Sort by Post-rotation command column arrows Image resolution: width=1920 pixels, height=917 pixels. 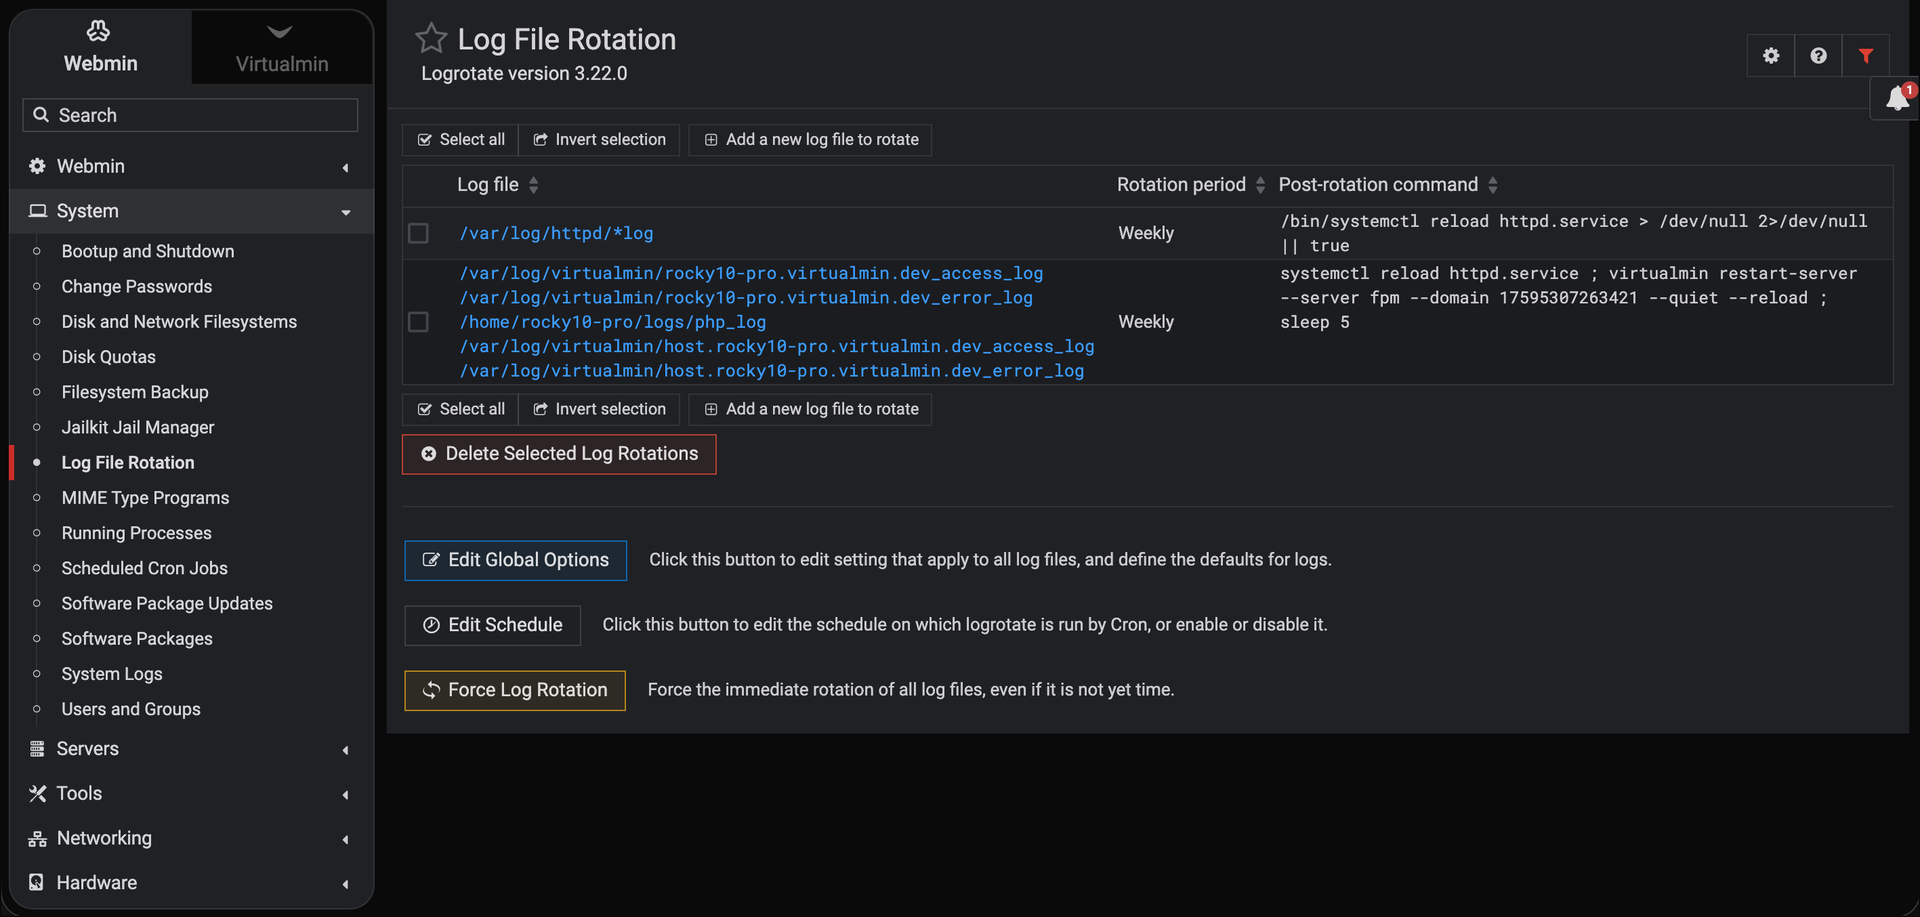1493,185
